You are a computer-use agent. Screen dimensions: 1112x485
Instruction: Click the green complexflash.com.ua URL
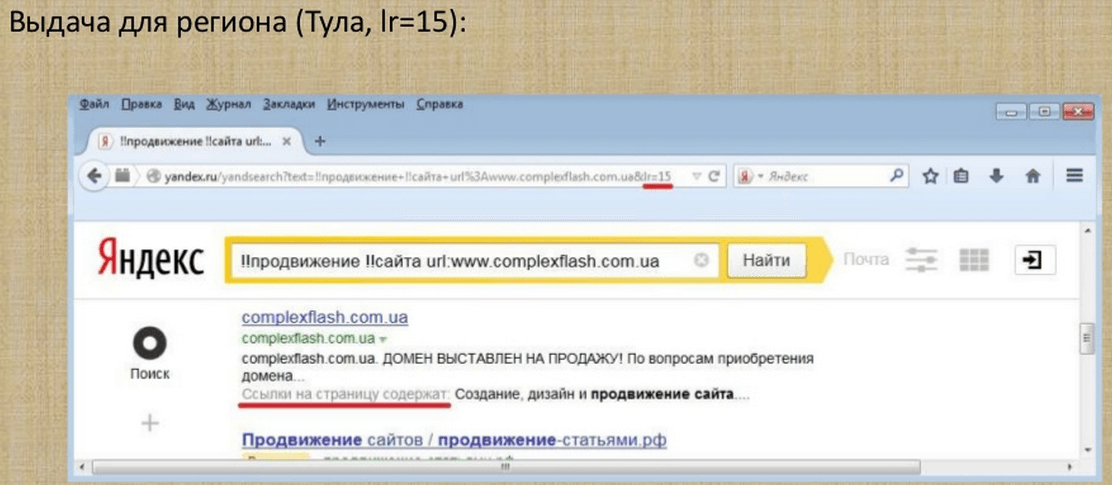tap(308, 338)
